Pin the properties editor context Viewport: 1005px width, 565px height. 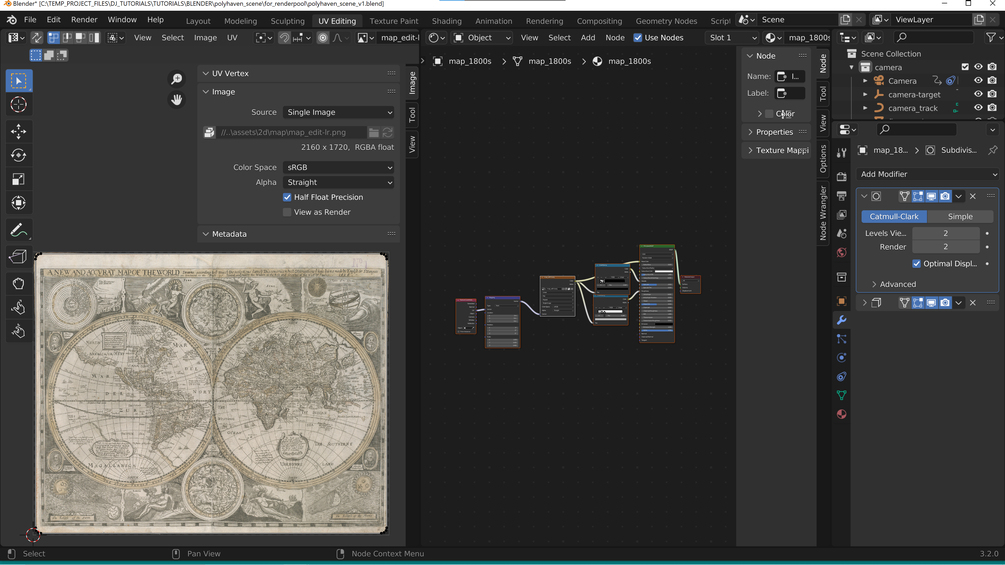(x=992, y=150)
